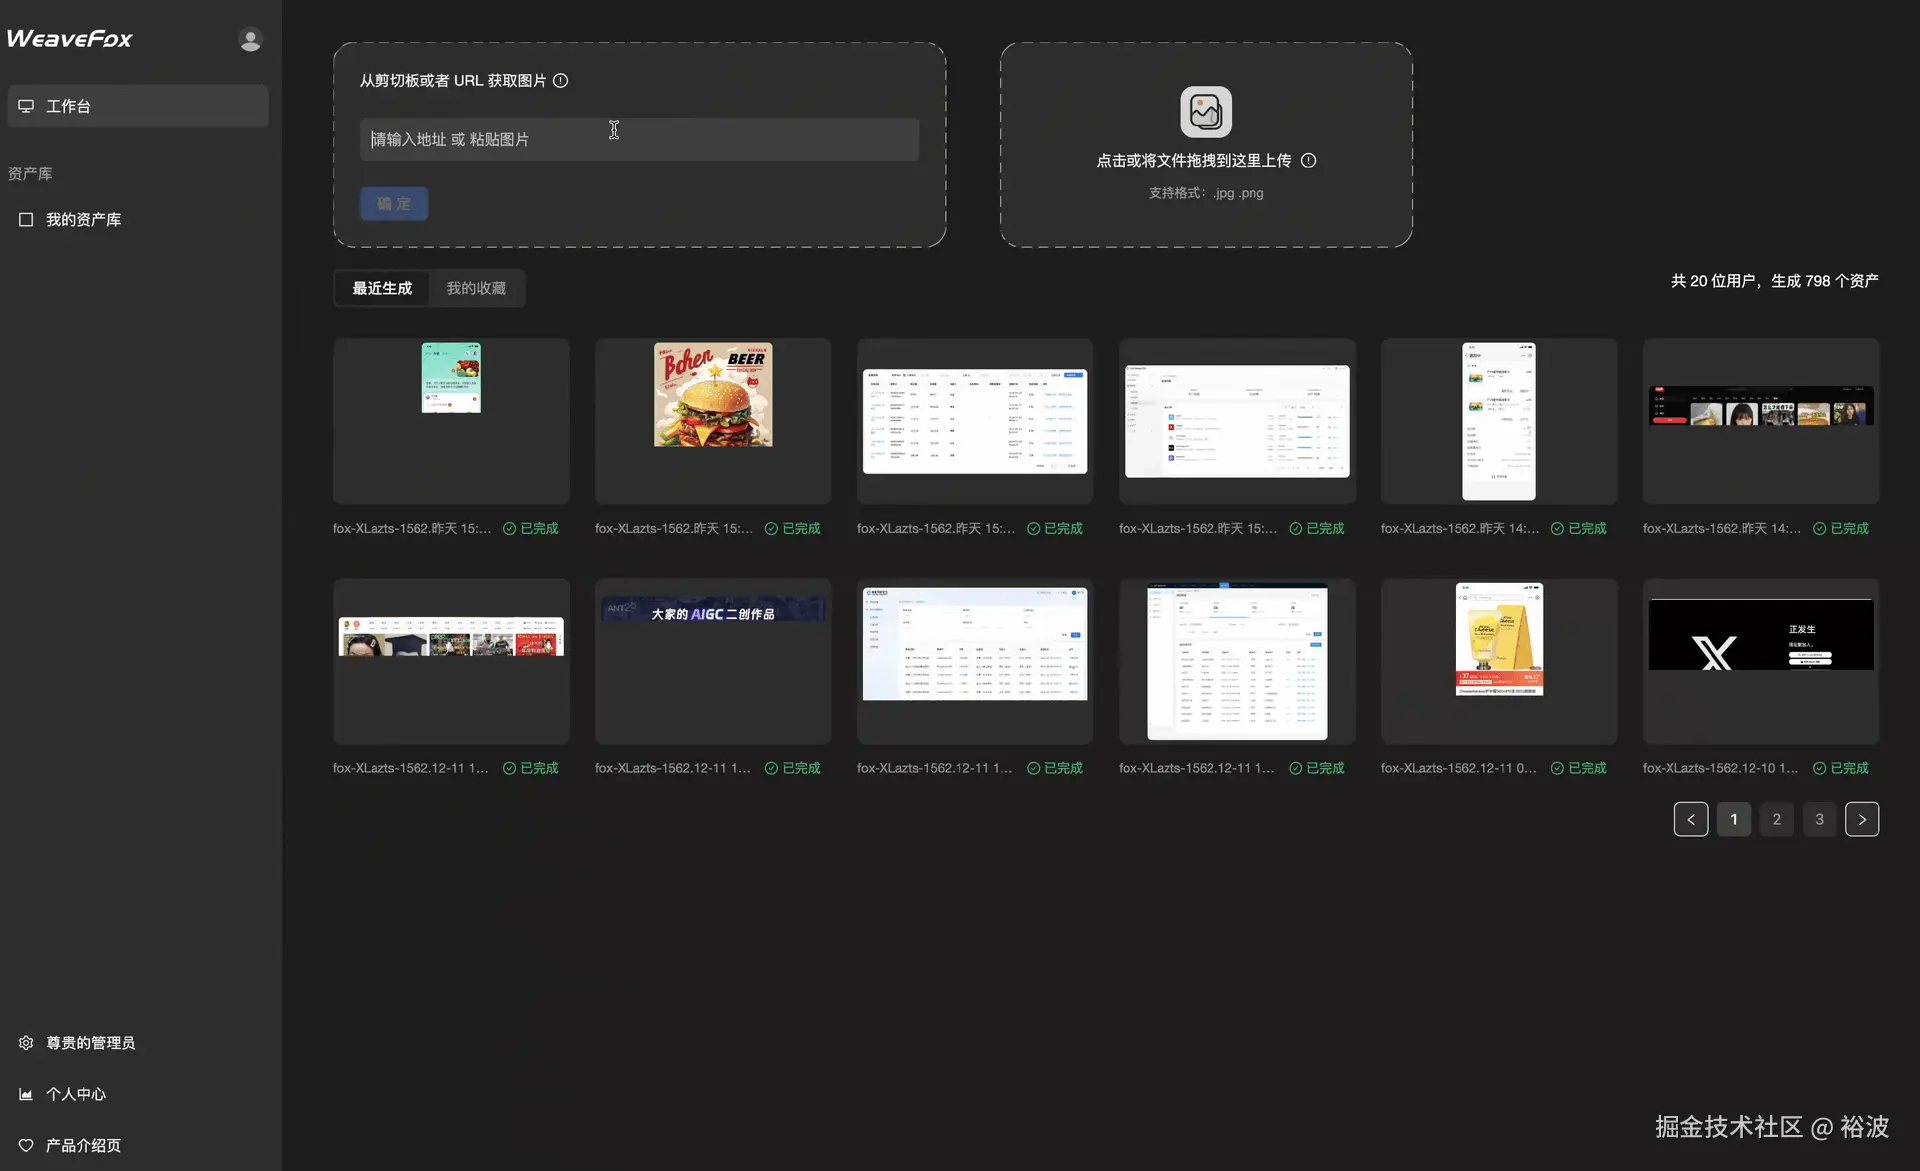Switch to 最近生成 tab

coord(382,288)
